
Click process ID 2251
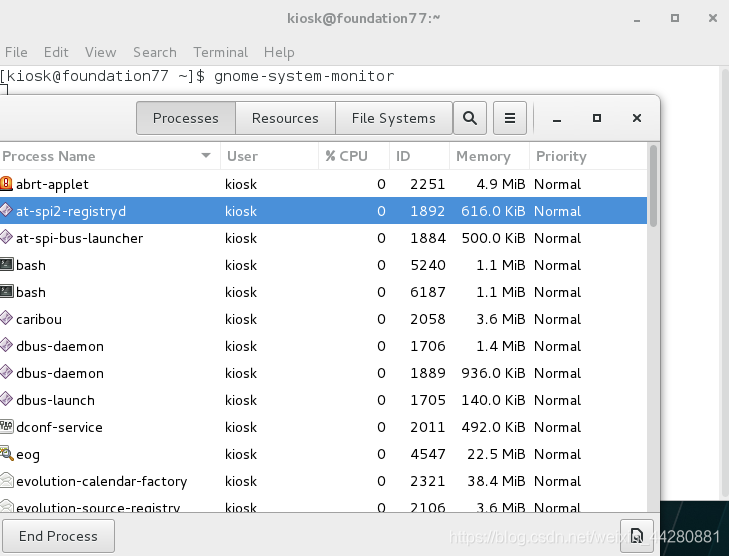point(428,184)
